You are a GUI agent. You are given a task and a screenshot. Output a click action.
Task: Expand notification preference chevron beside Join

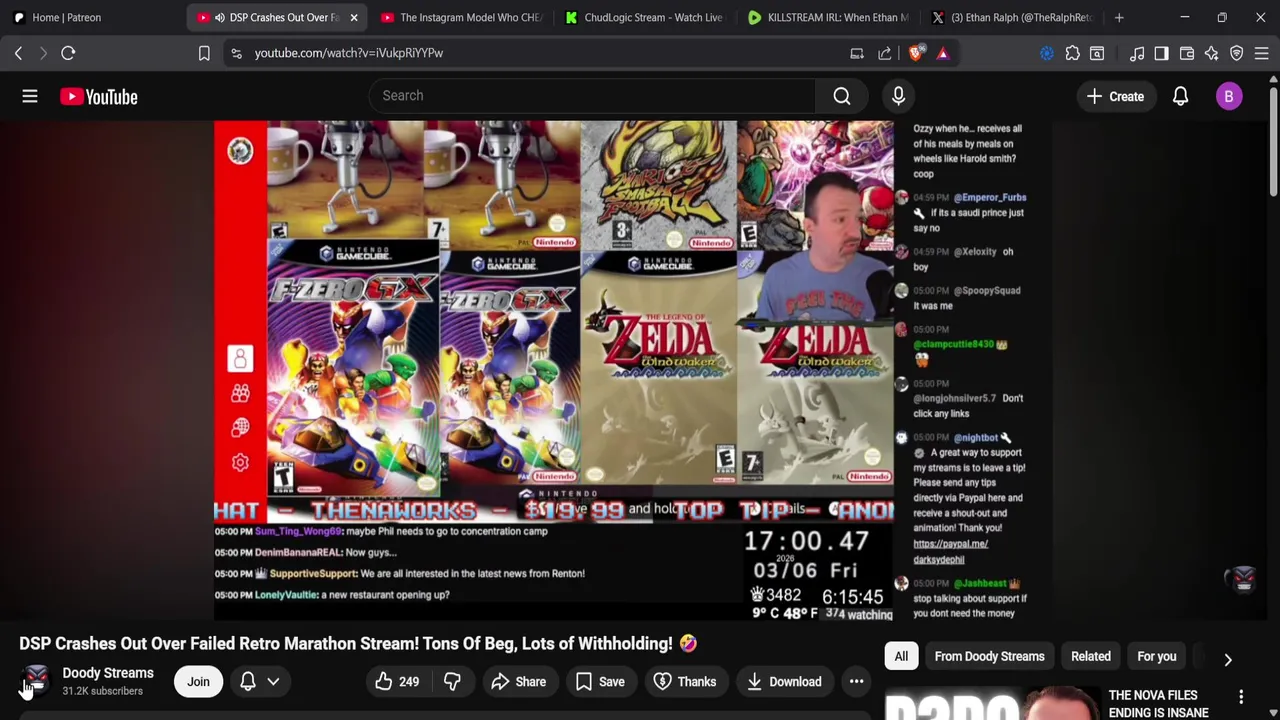pos(273,682)
